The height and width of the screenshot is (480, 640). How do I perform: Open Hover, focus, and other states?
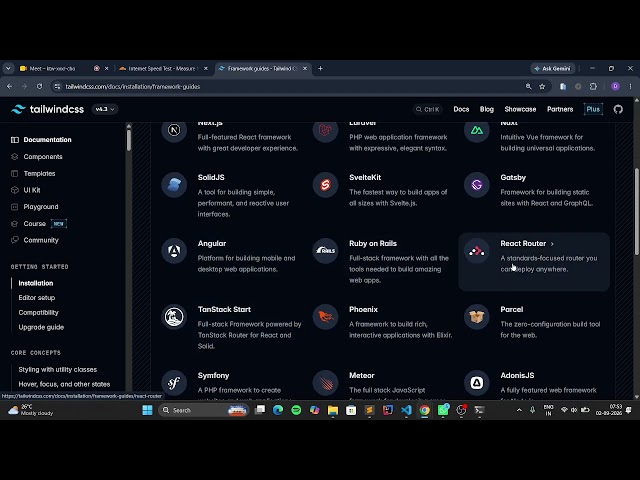[x=64, y=384]
